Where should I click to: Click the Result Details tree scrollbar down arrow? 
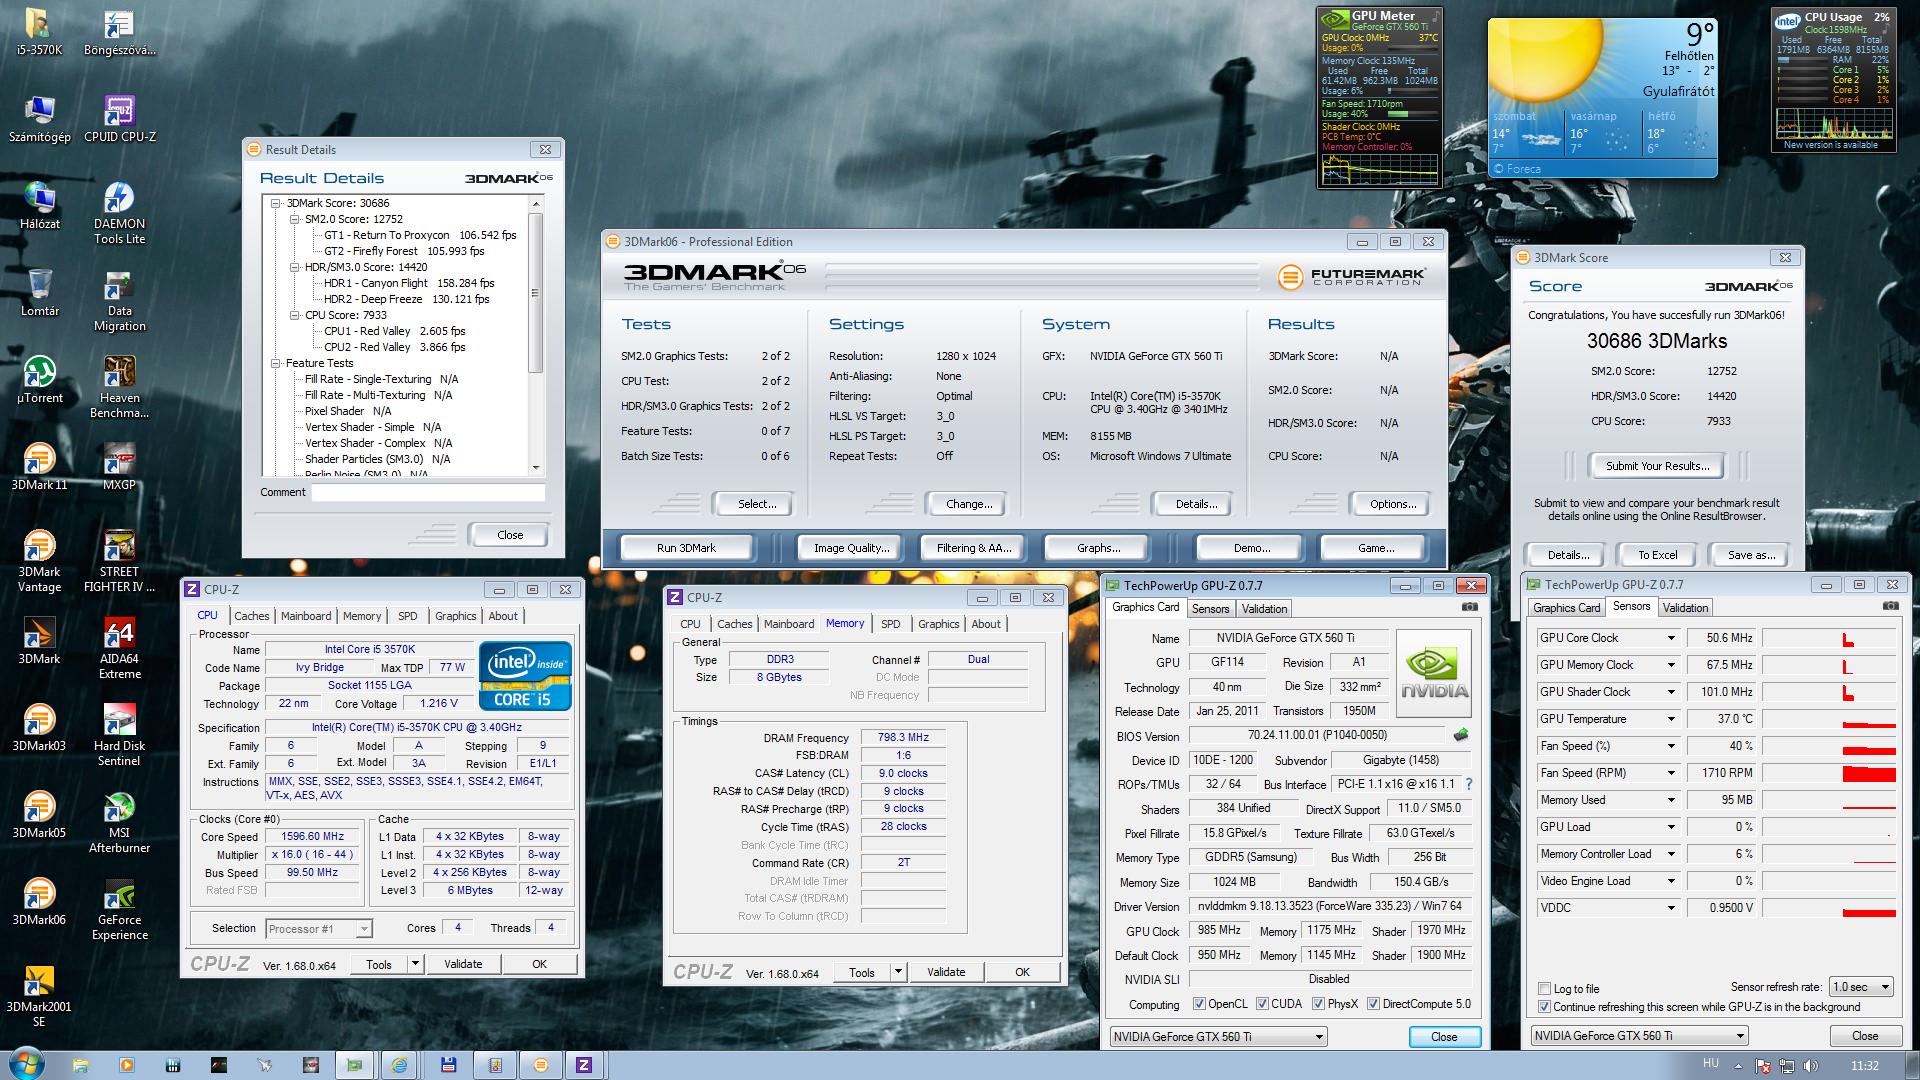click(536, 468)
